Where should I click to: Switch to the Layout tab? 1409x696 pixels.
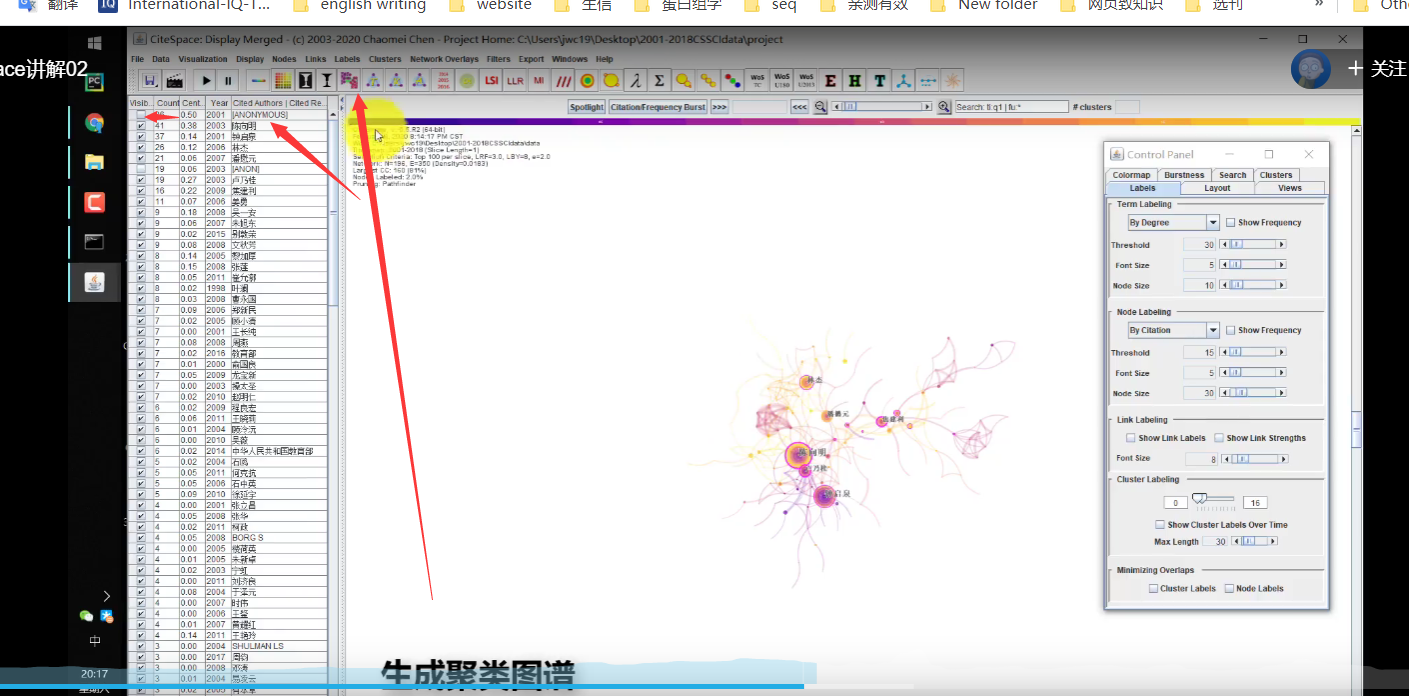click(1217, 188)
